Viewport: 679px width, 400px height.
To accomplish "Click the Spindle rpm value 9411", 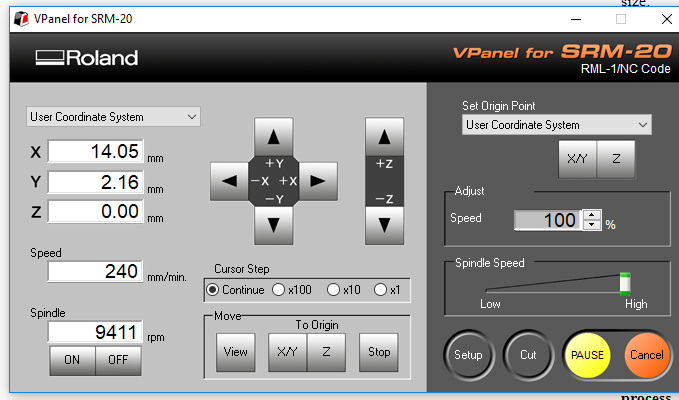I will click(x=95, y=332).
